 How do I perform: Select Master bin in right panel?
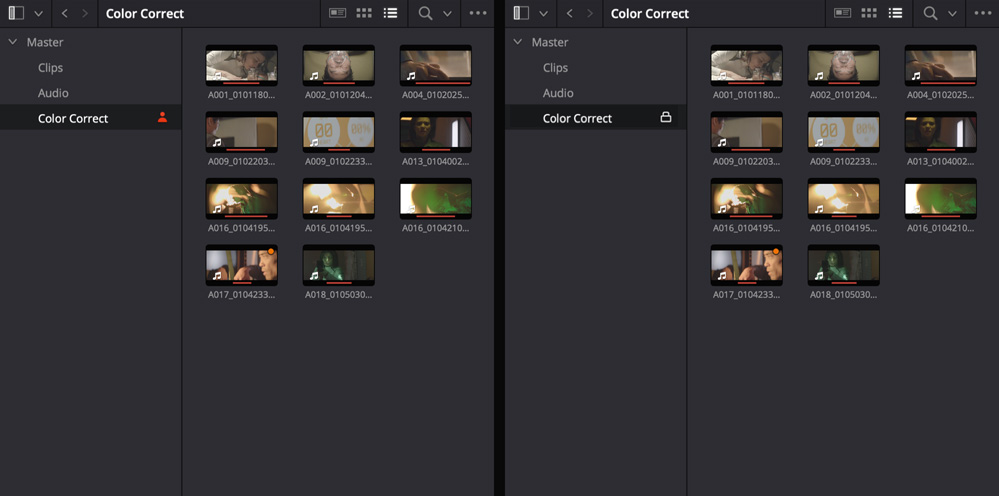[x=550, y=42]
